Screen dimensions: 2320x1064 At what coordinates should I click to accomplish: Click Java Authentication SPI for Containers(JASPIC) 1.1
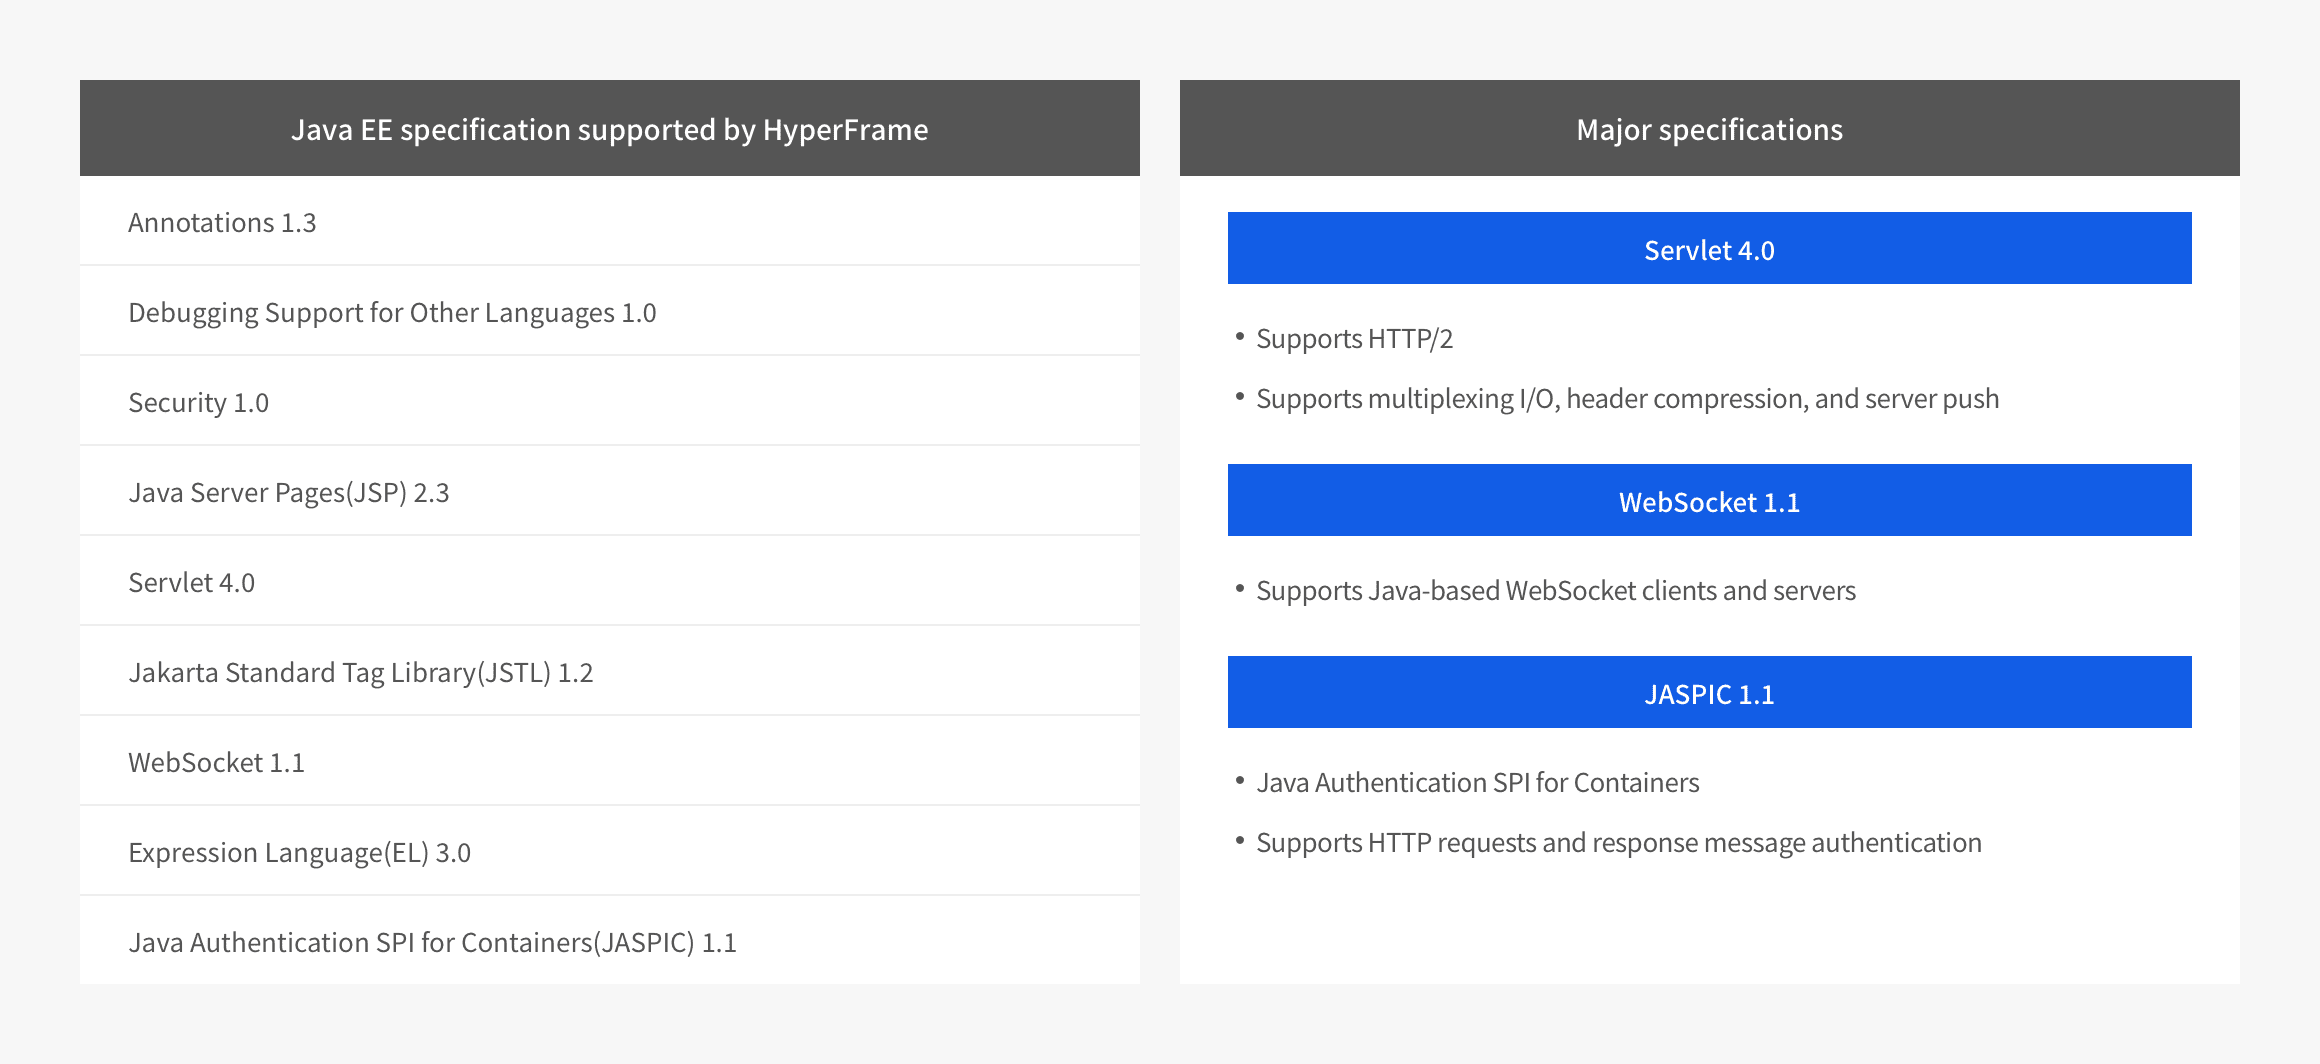point(432,942)
